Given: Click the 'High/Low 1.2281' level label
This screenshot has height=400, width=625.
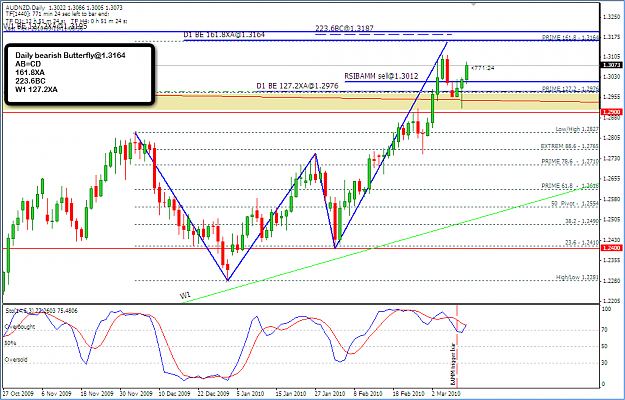Looking at the screenshot, I should pos(577,277).
